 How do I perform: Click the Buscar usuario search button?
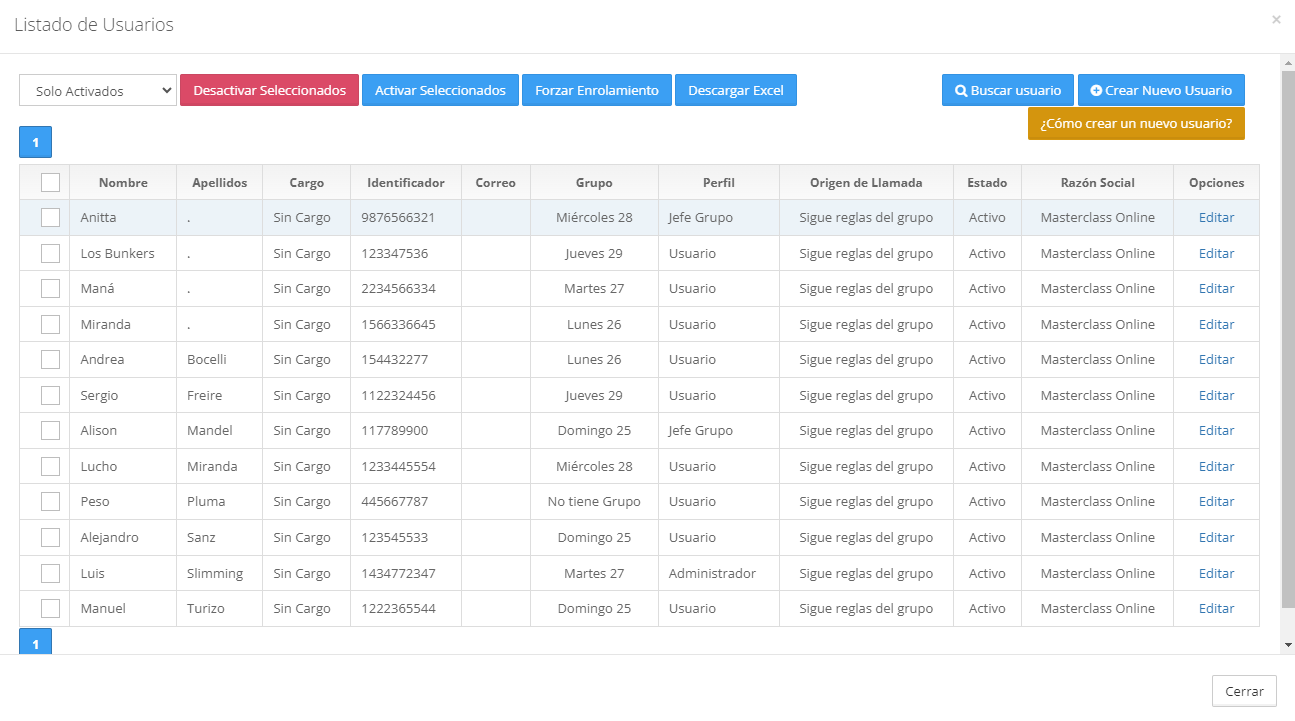coord(1007,90)
